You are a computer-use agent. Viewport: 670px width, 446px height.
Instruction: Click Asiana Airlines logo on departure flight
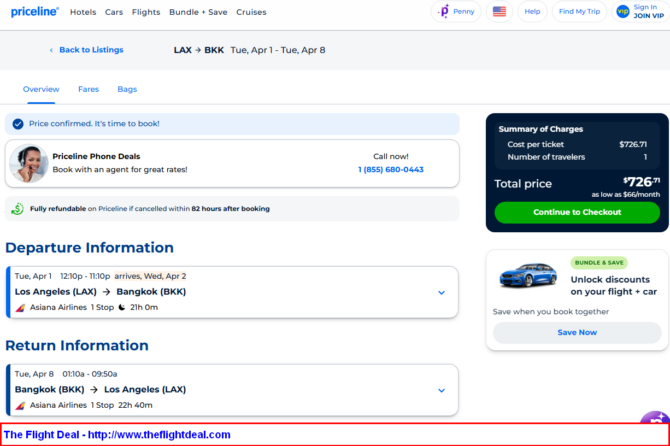(20, 307)
